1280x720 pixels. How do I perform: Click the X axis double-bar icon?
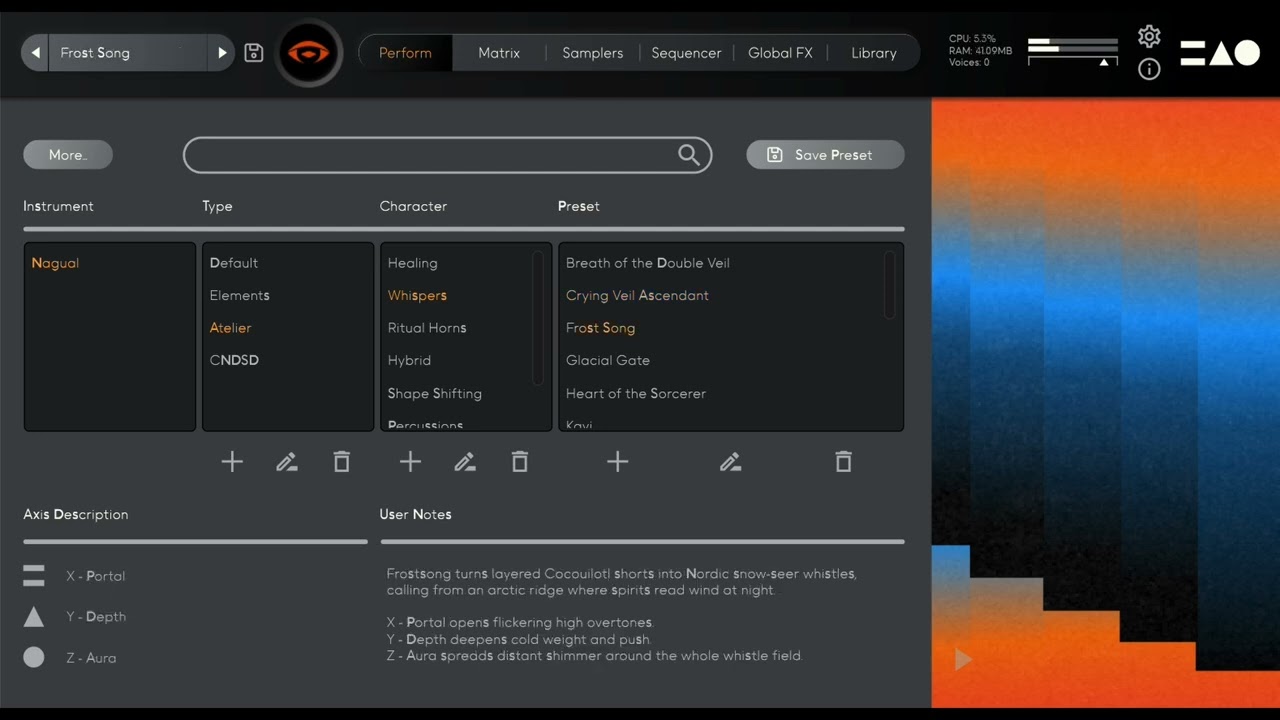pyautogui.click(x=34, y=576)
